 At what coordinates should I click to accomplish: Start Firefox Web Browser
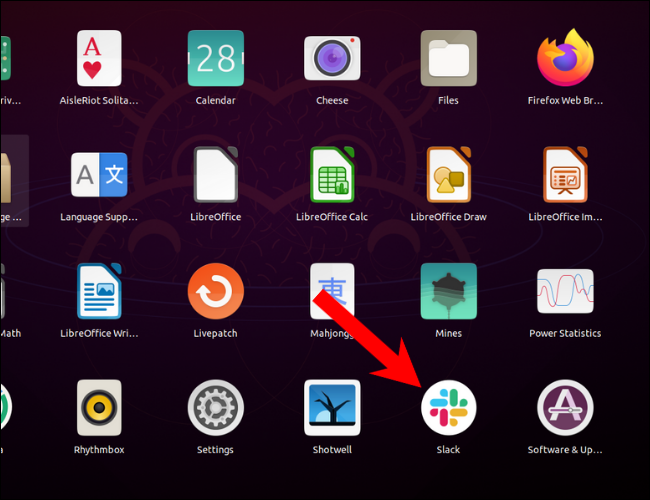coord(565,58)
